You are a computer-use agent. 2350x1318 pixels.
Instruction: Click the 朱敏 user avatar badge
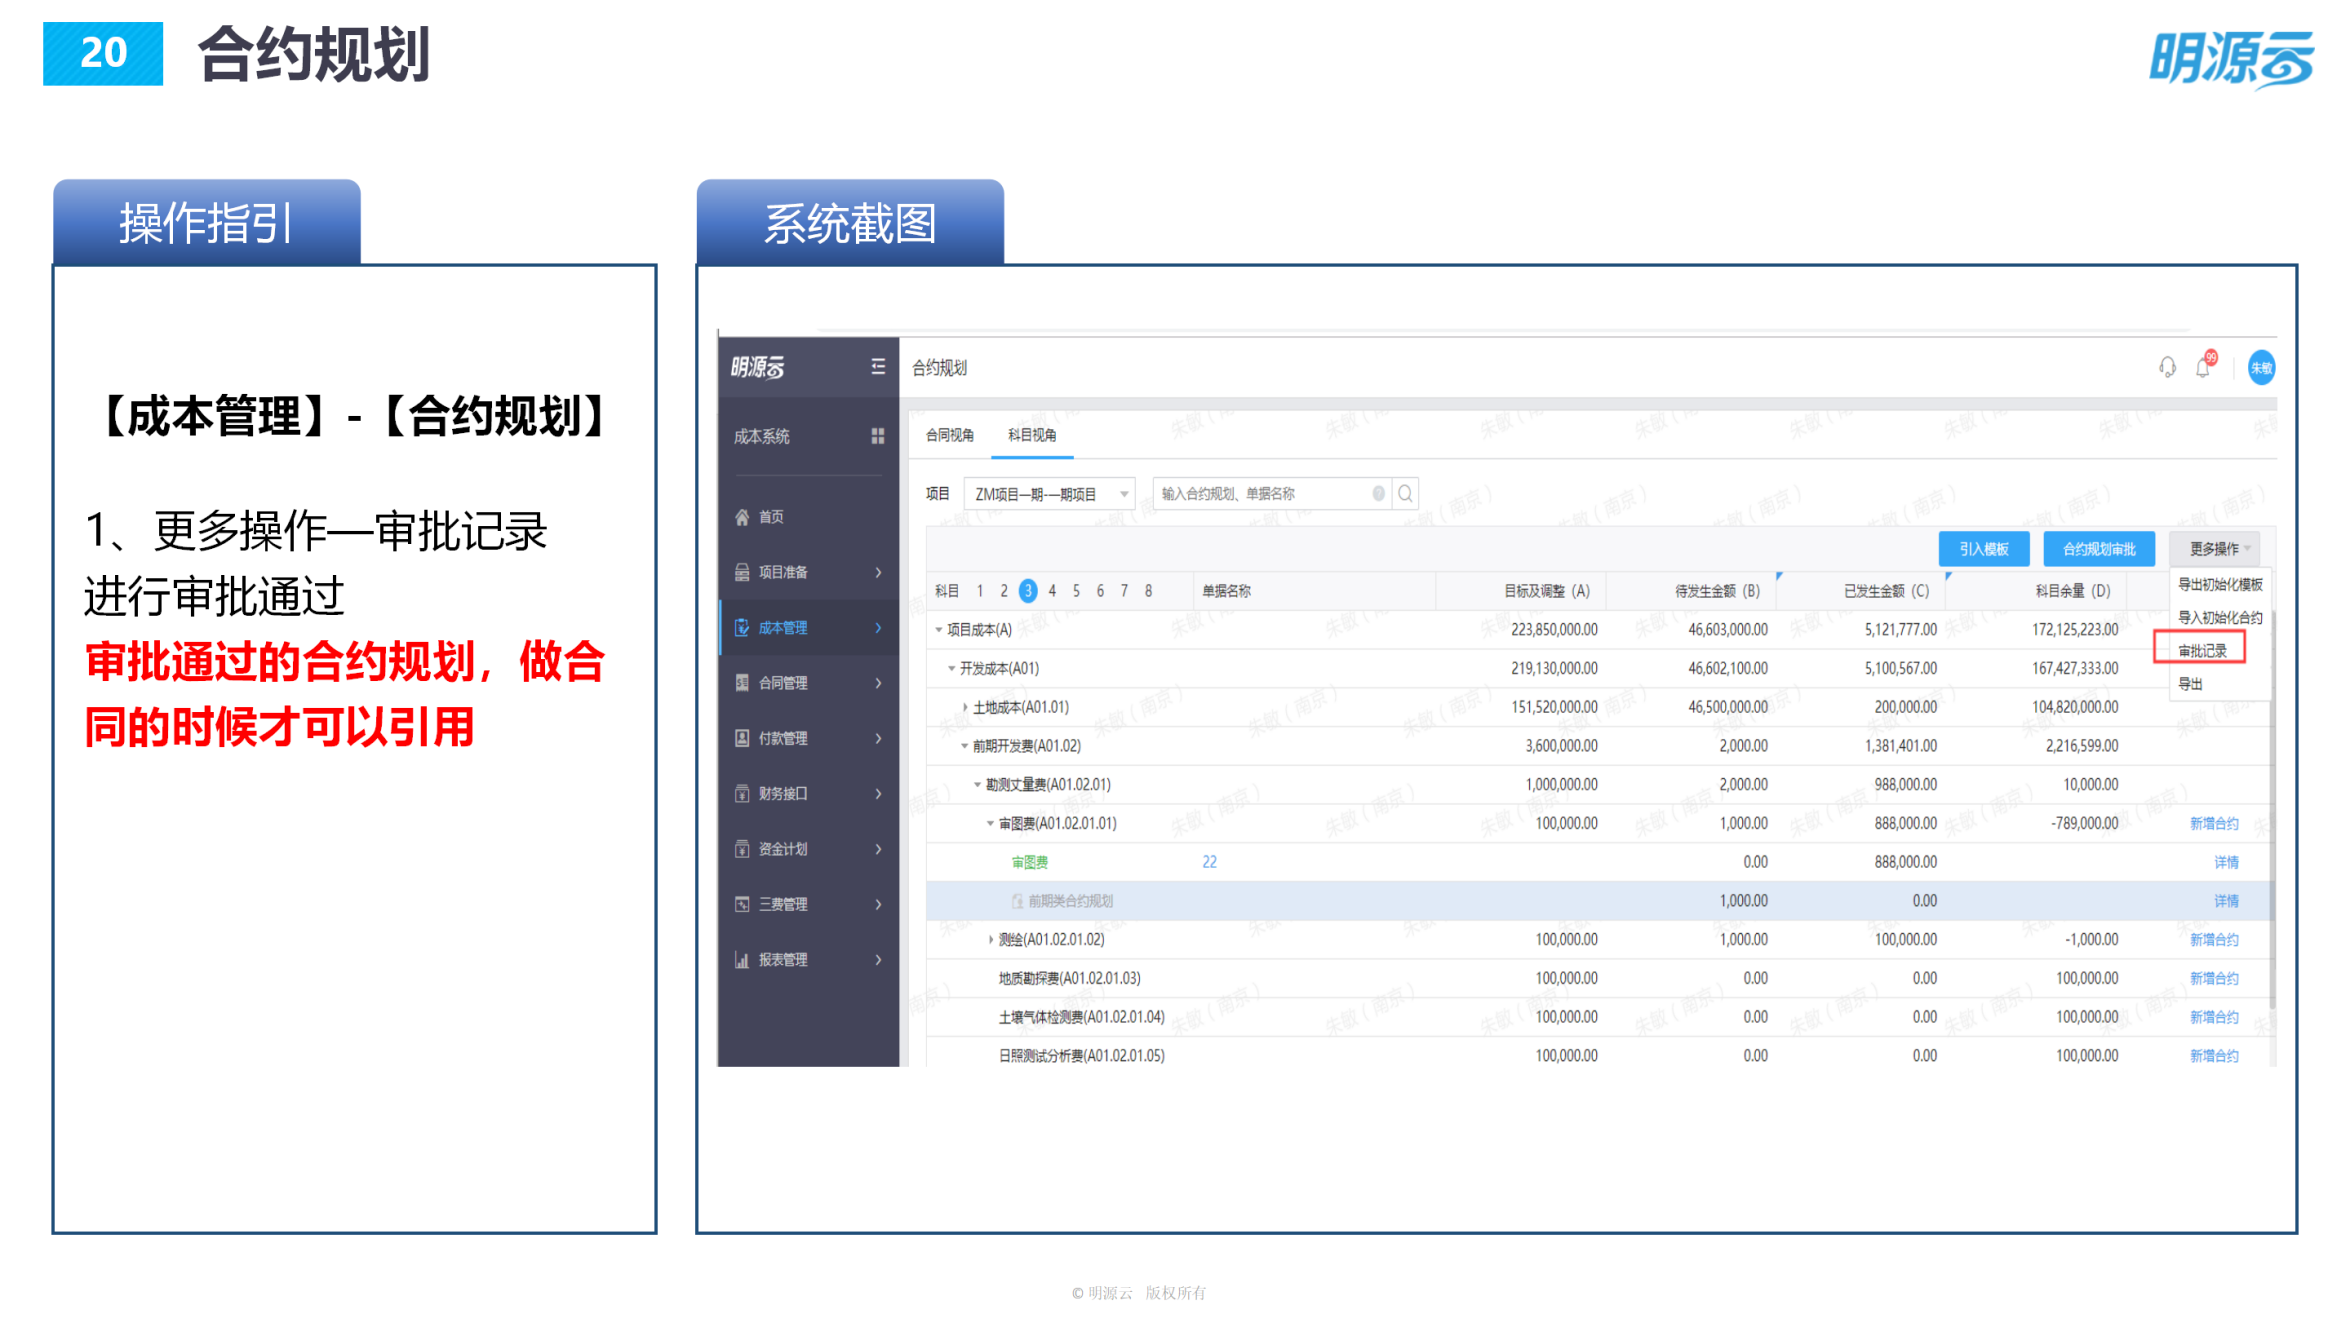click(2261, 368)
